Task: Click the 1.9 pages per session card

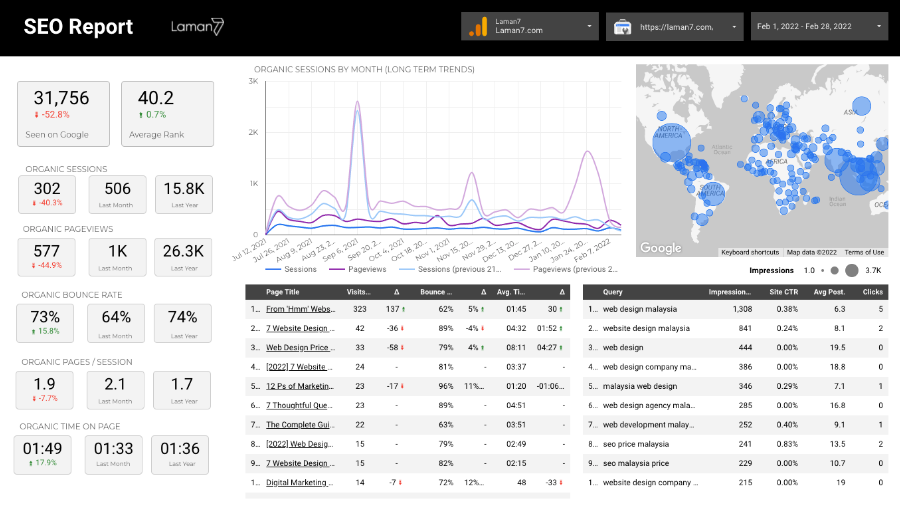Action: coord(44,390)
